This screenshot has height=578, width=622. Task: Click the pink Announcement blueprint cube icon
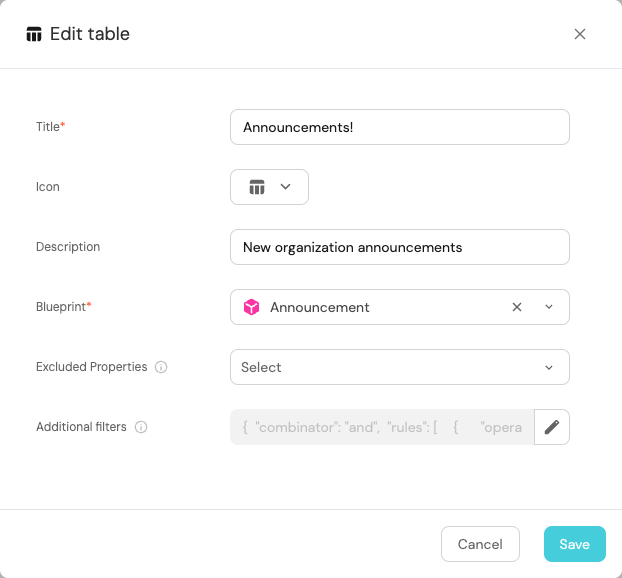252,307
